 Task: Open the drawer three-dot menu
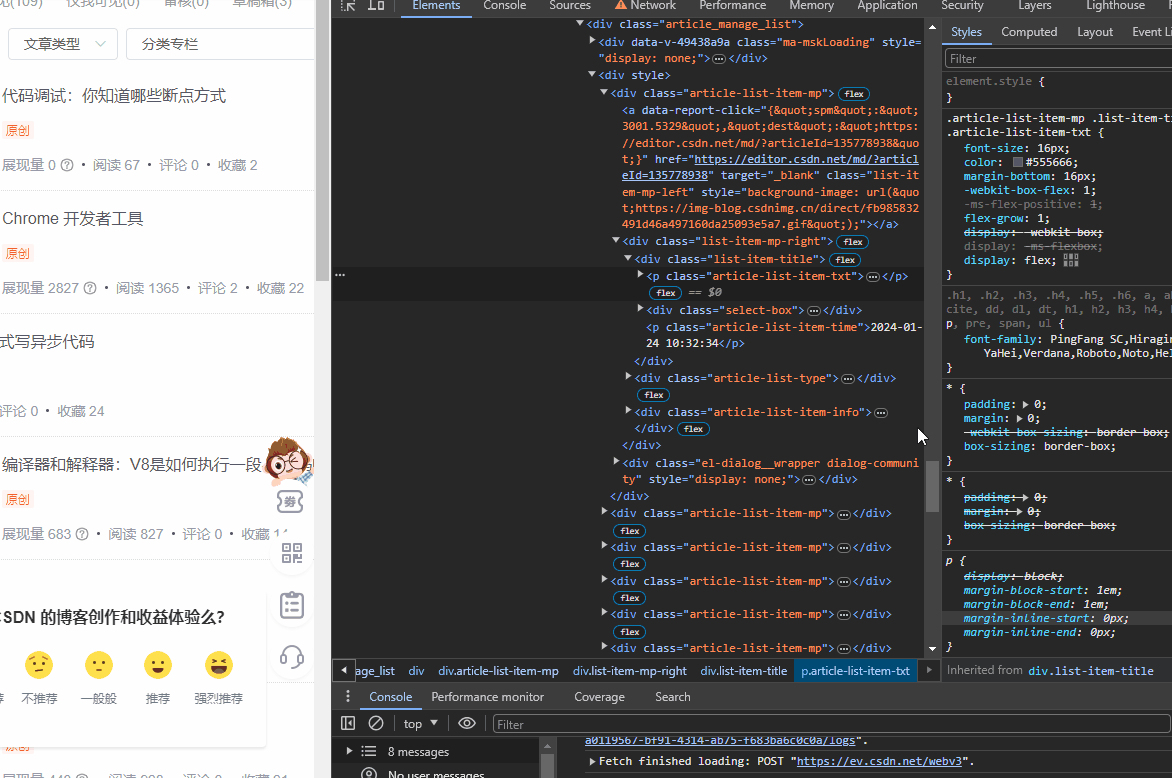tap(348, 697)
